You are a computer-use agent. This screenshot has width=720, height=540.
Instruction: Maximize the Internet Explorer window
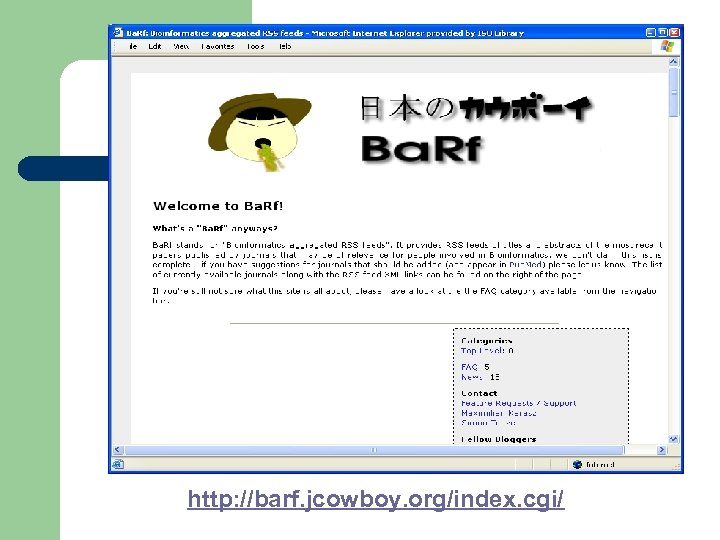tap(663, 33)
